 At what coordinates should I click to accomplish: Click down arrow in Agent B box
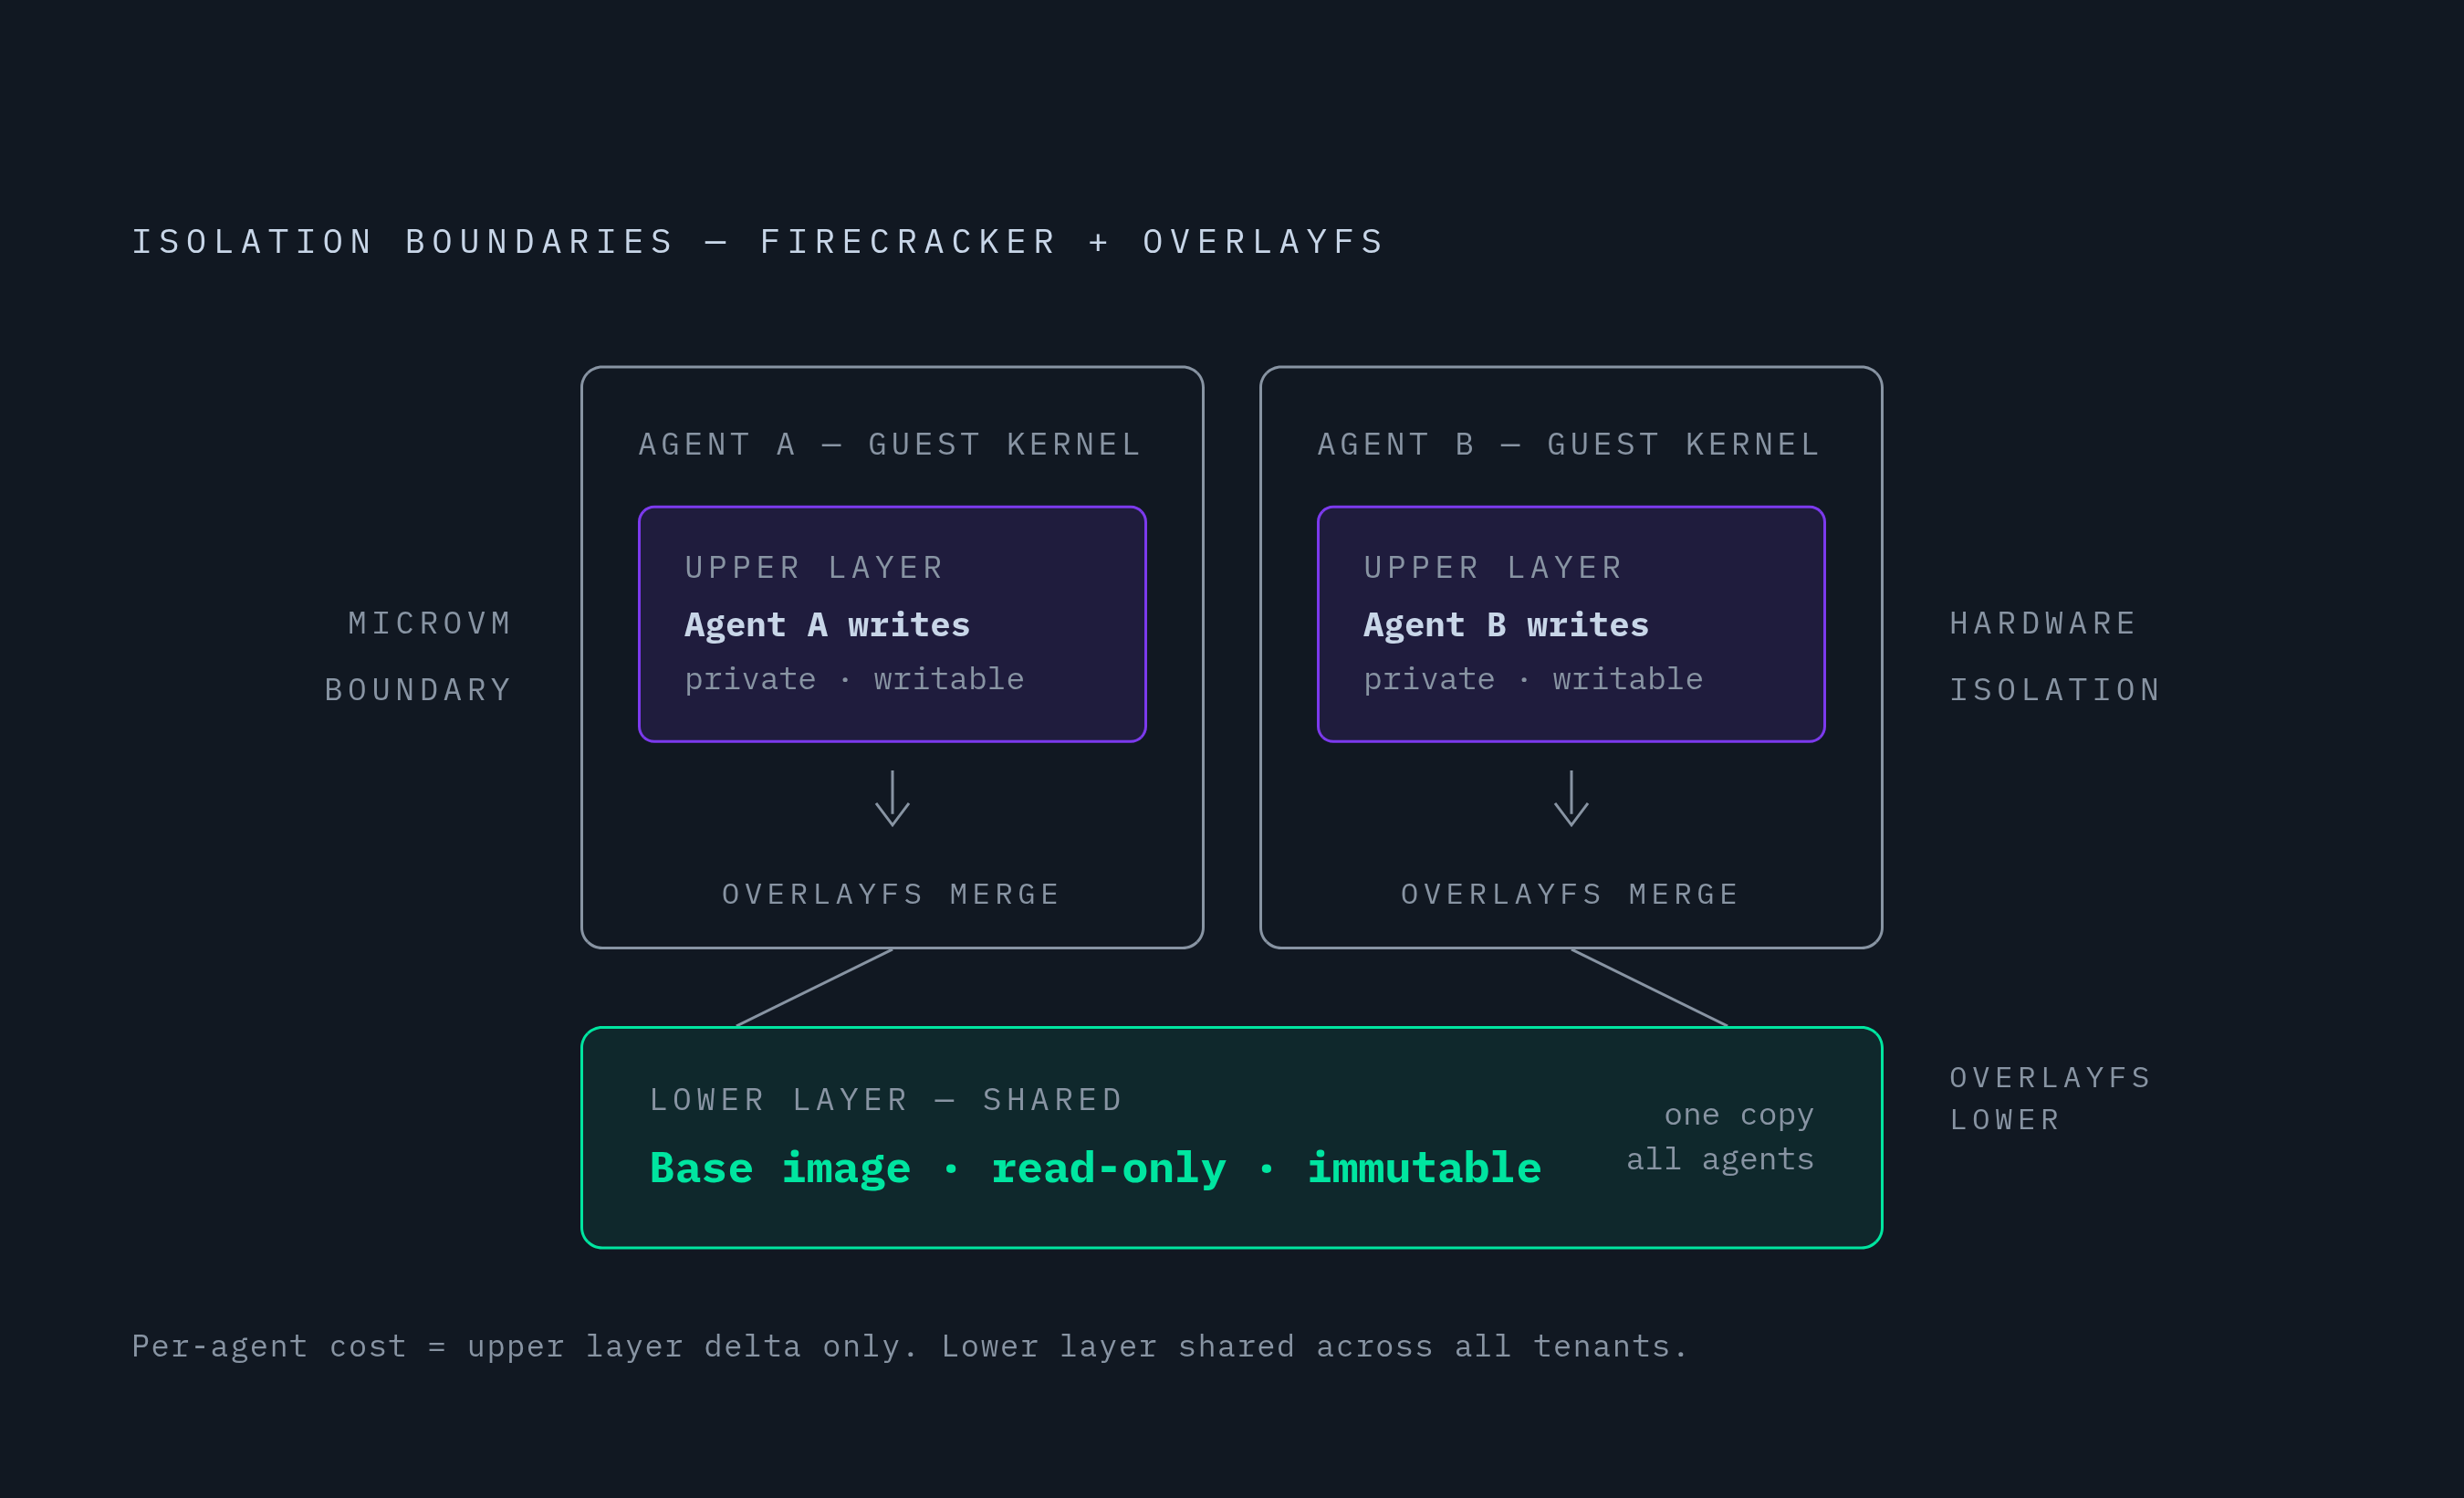pos(1571,798)
